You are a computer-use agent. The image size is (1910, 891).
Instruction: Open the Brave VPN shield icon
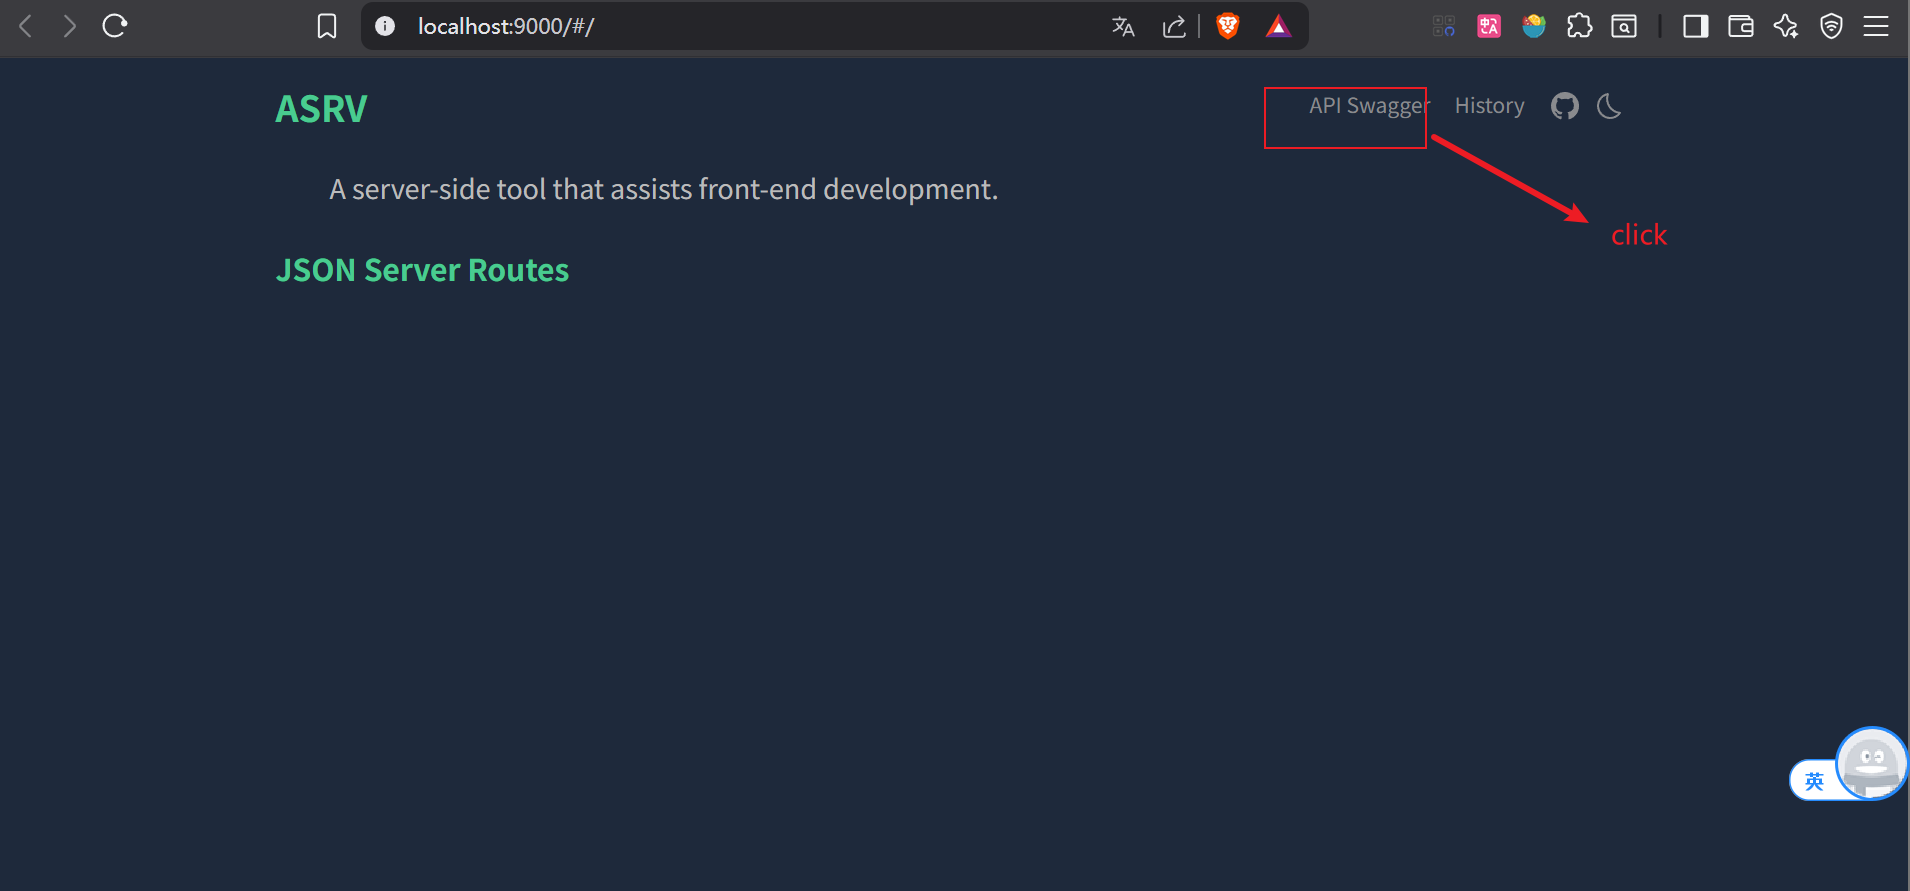click(1831, 26)
